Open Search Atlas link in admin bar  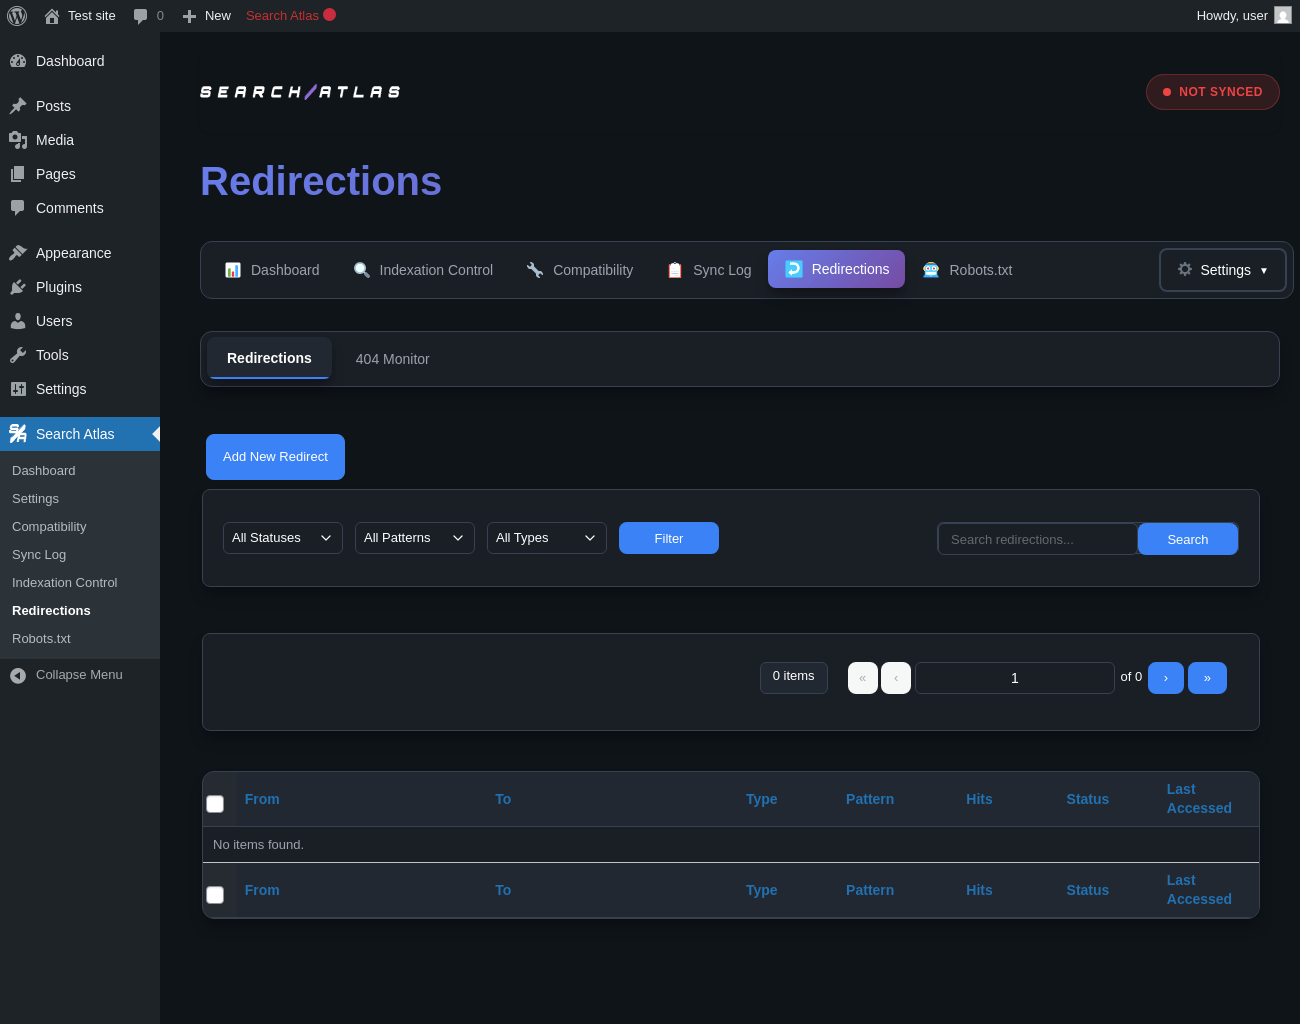click(x=291, y=16)
